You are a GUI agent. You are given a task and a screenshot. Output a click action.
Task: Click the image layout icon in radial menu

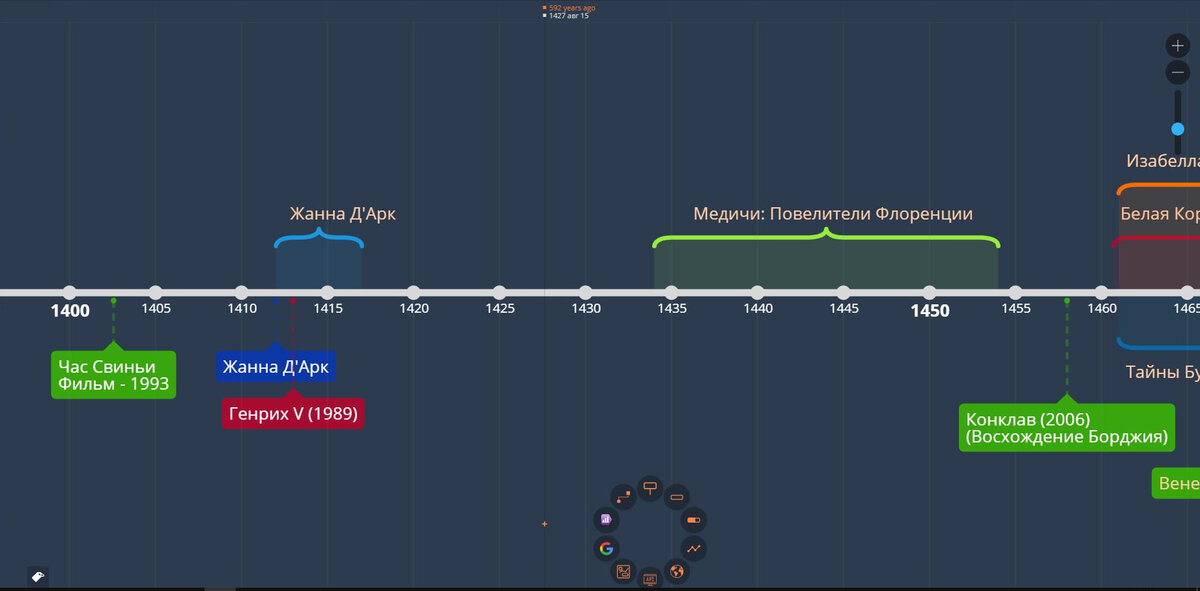click(x=623, y=571)
